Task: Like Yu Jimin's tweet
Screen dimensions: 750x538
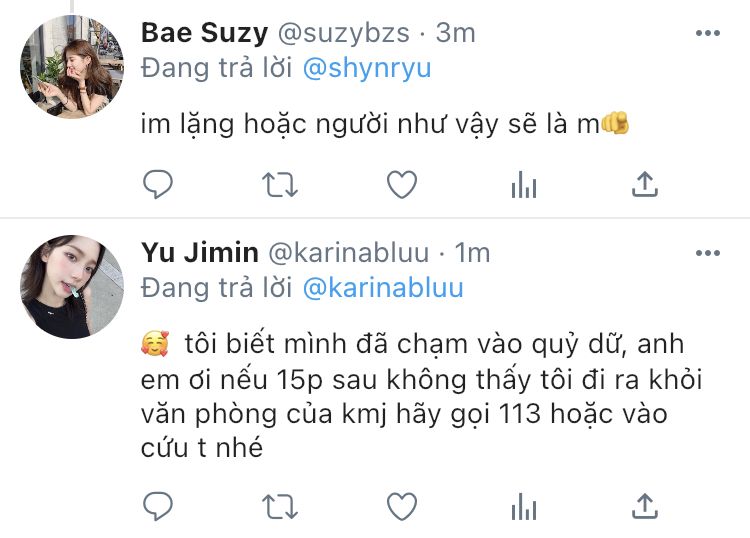Action: point(402,506)
